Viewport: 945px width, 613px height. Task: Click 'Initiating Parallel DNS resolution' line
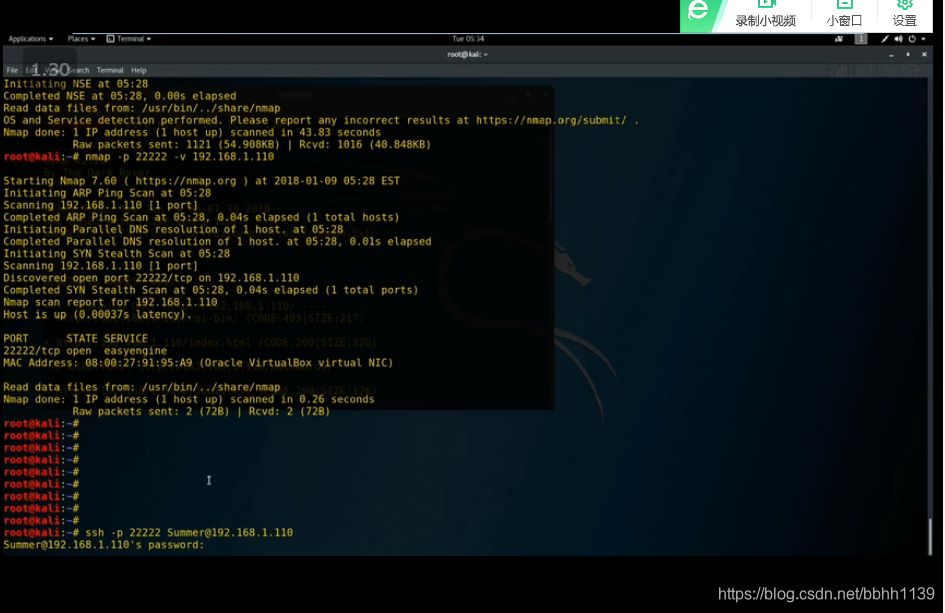coord(173,230)
